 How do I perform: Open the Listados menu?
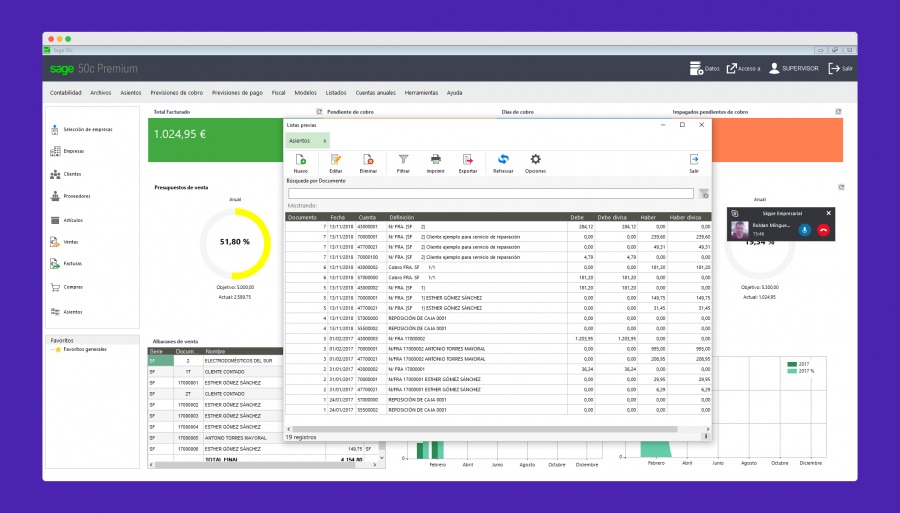coord(336,92)
